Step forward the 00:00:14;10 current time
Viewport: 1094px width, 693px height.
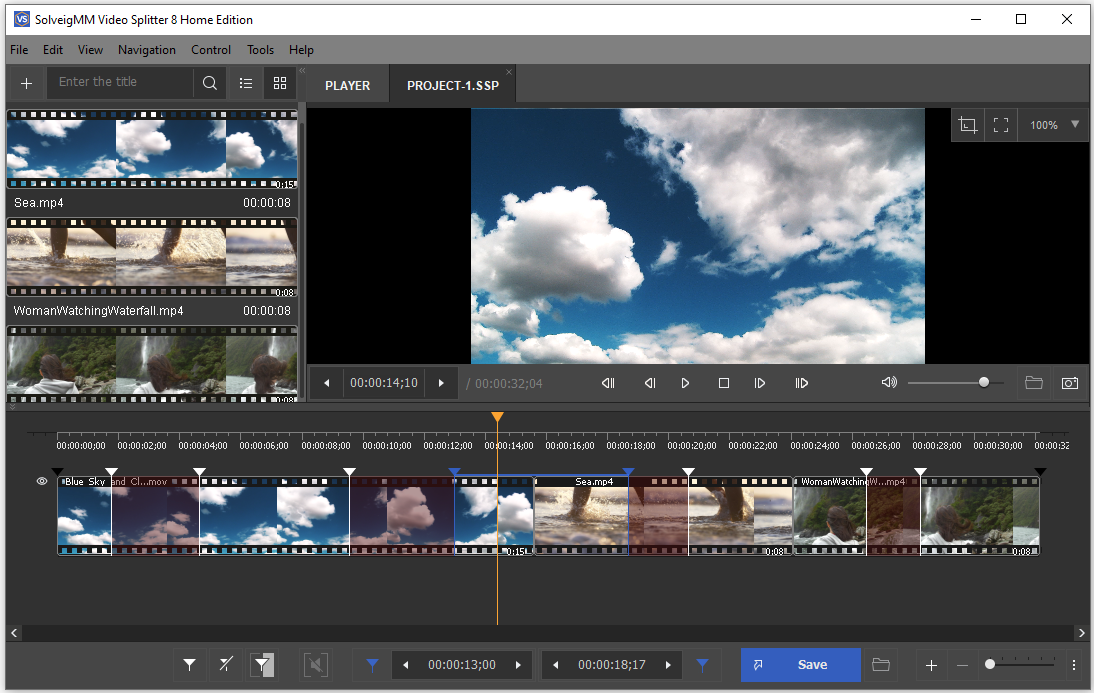coord(441,383)
